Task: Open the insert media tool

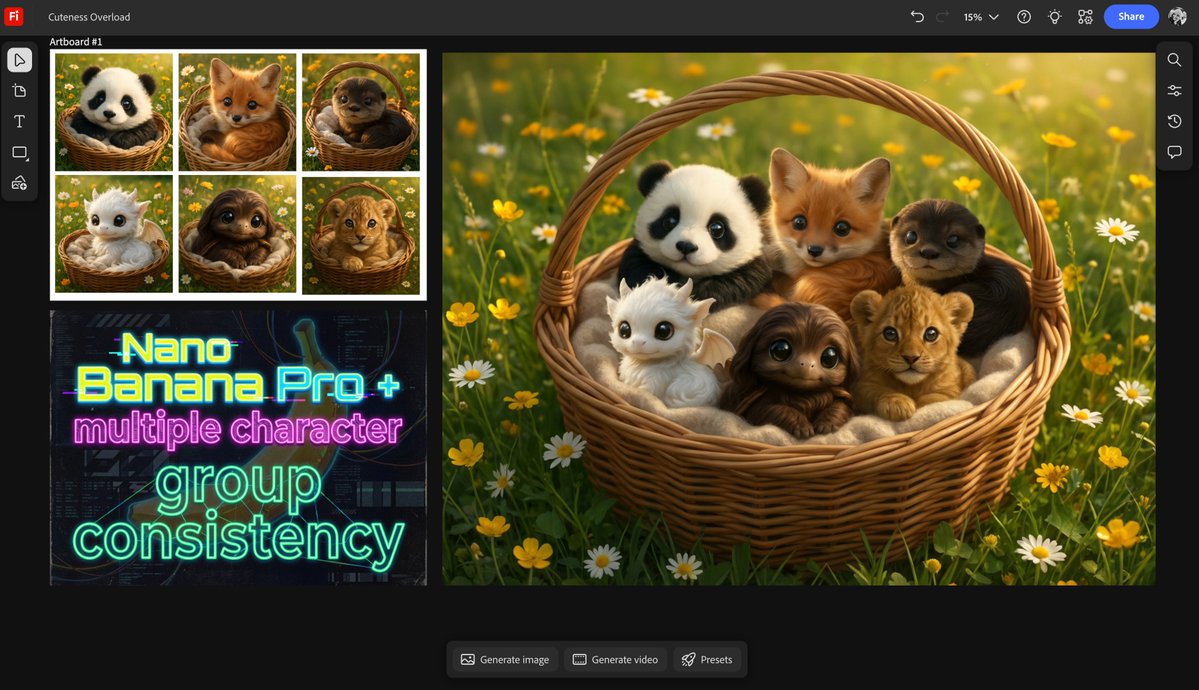Action: [19, 183]
